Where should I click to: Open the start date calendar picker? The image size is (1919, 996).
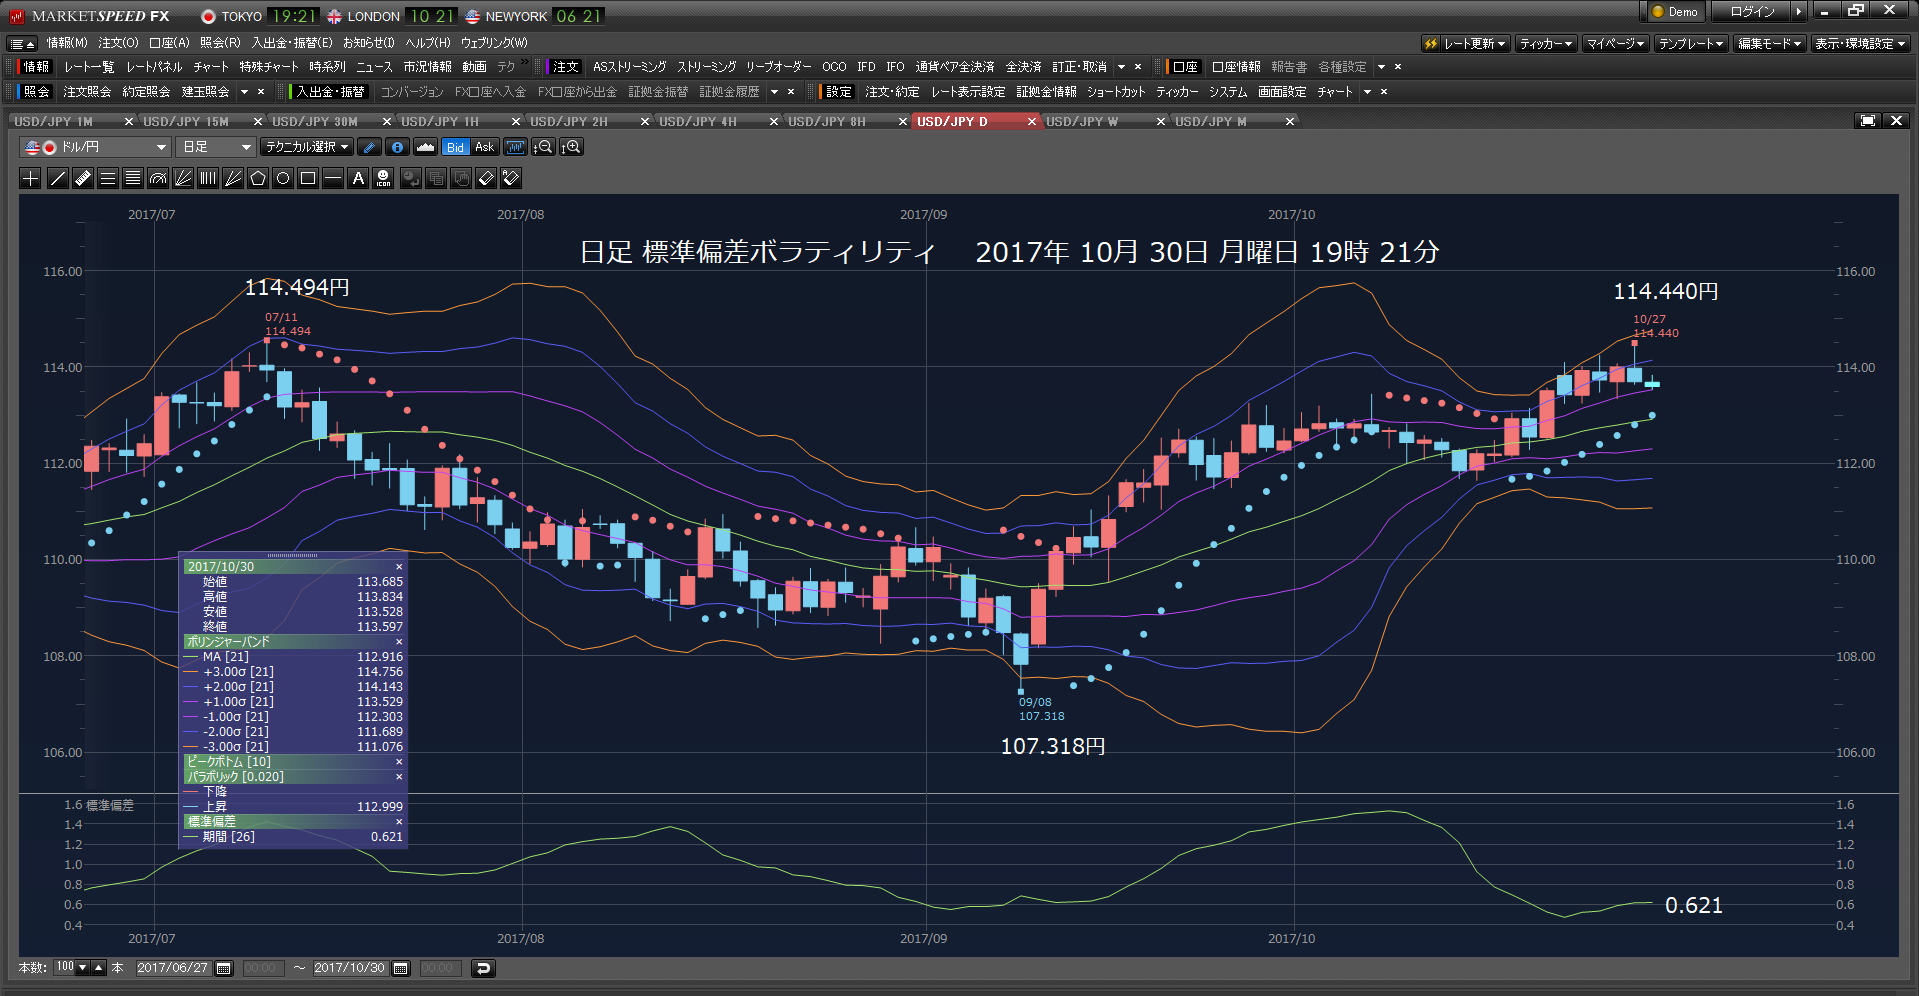(x=224, y=968)
